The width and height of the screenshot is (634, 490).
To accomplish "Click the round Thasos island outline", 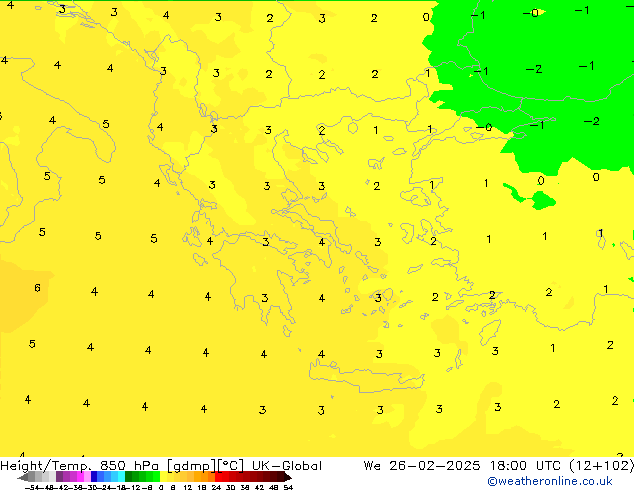I will [x=353, y=128].
